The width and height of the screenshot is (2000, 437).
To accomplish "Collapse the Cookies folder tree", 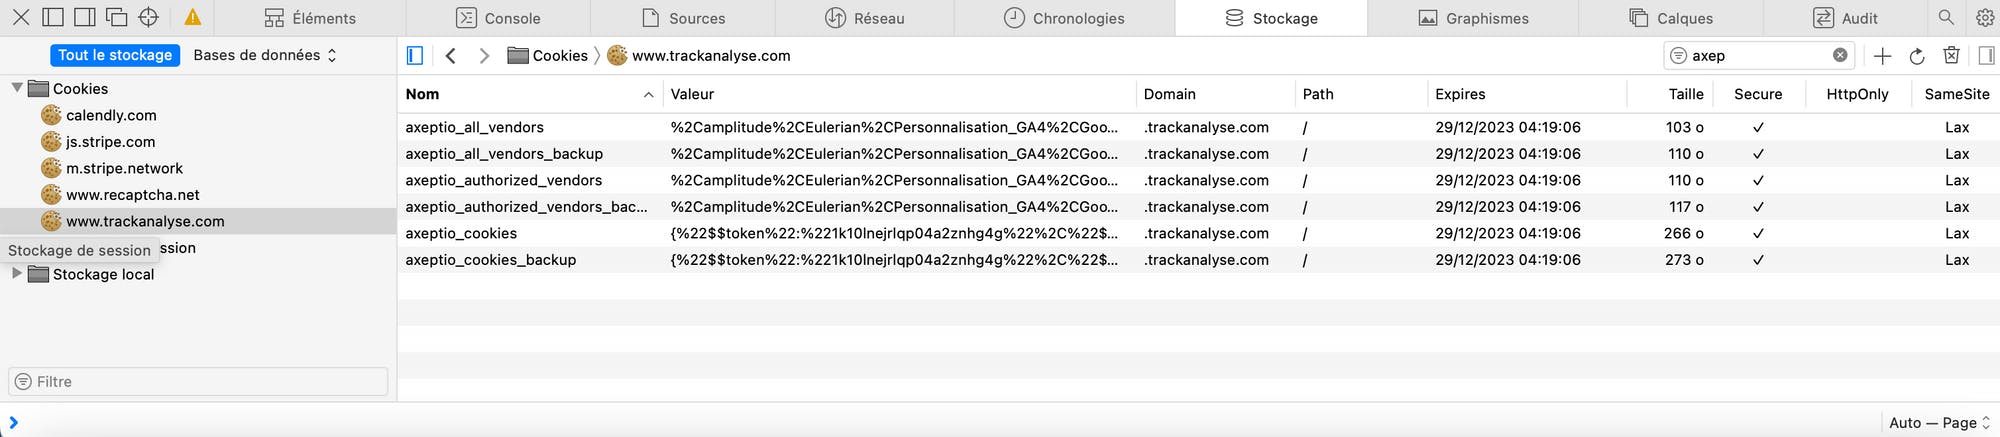I will (17, 88).
